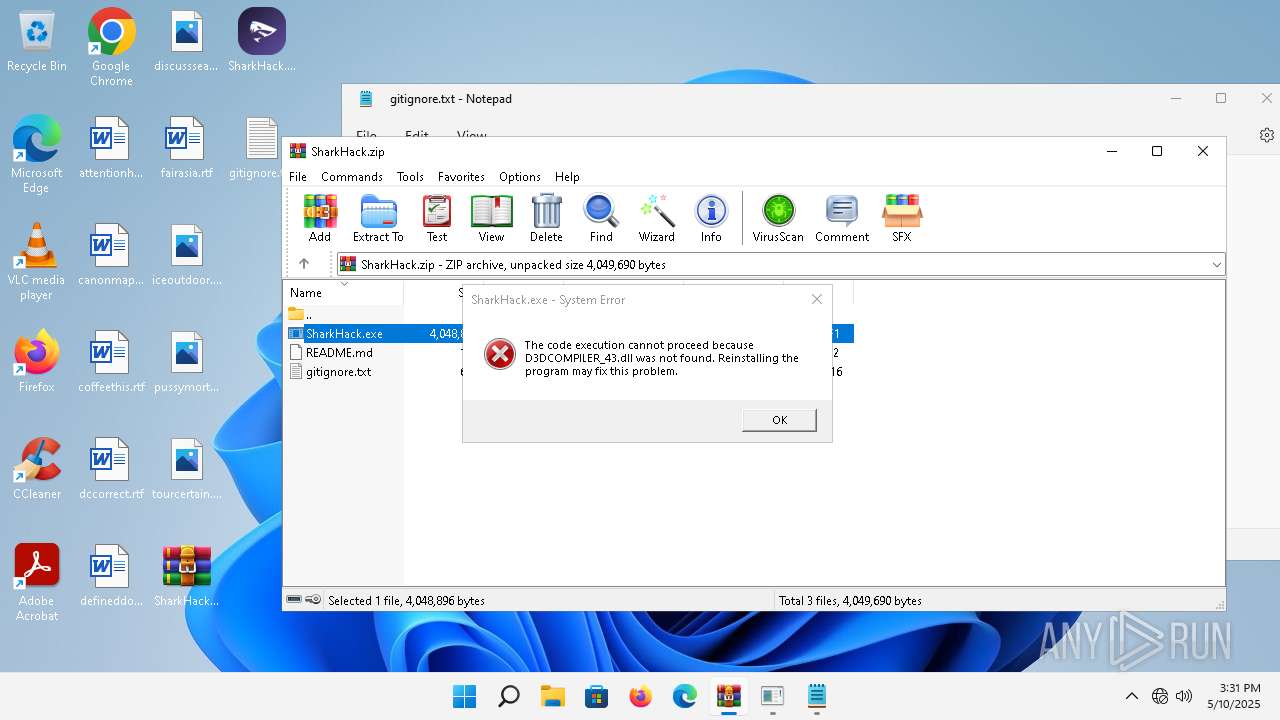The image size is (1280, 720).
Task: Maximize the WinRAR window
Action: 1157,151
